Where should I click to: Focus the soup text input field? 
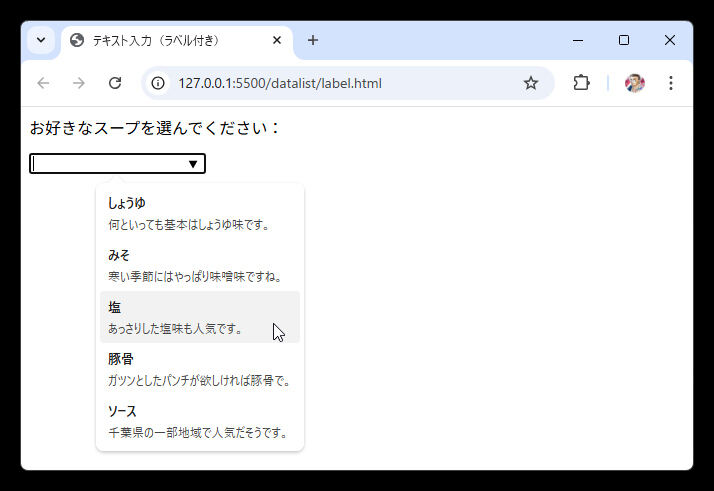[x=107, y=164]
